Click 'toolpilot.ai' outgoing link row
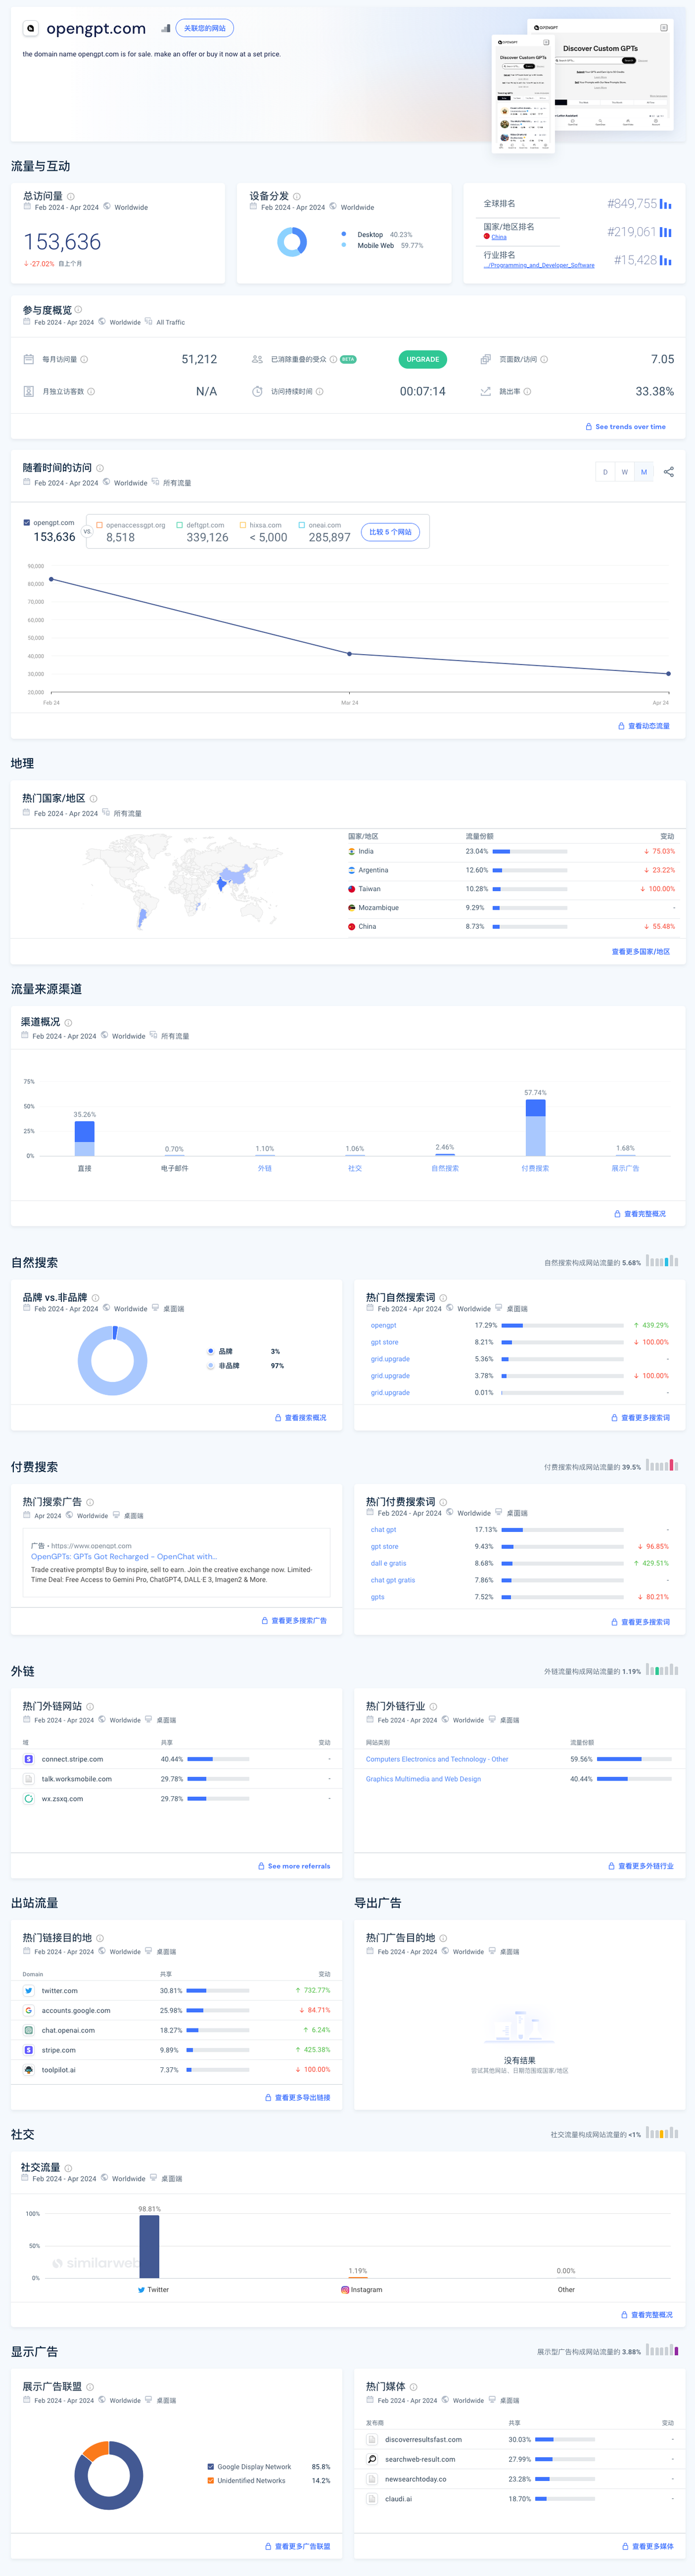This screenshot has height=2576, width=695. (x=176, y=2070)
